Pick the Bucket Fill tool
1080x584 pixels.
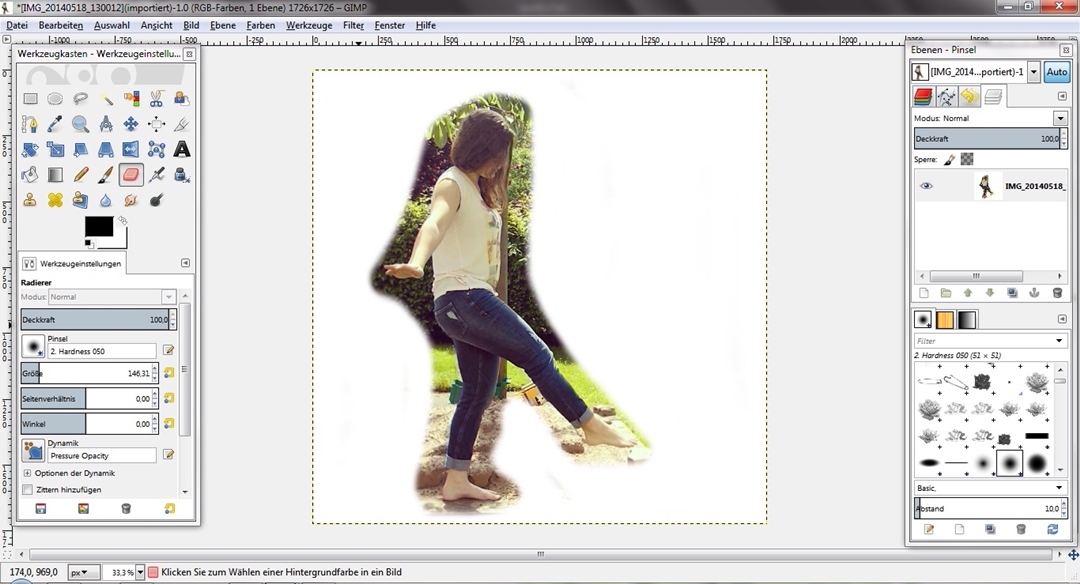tap(30, 175)
